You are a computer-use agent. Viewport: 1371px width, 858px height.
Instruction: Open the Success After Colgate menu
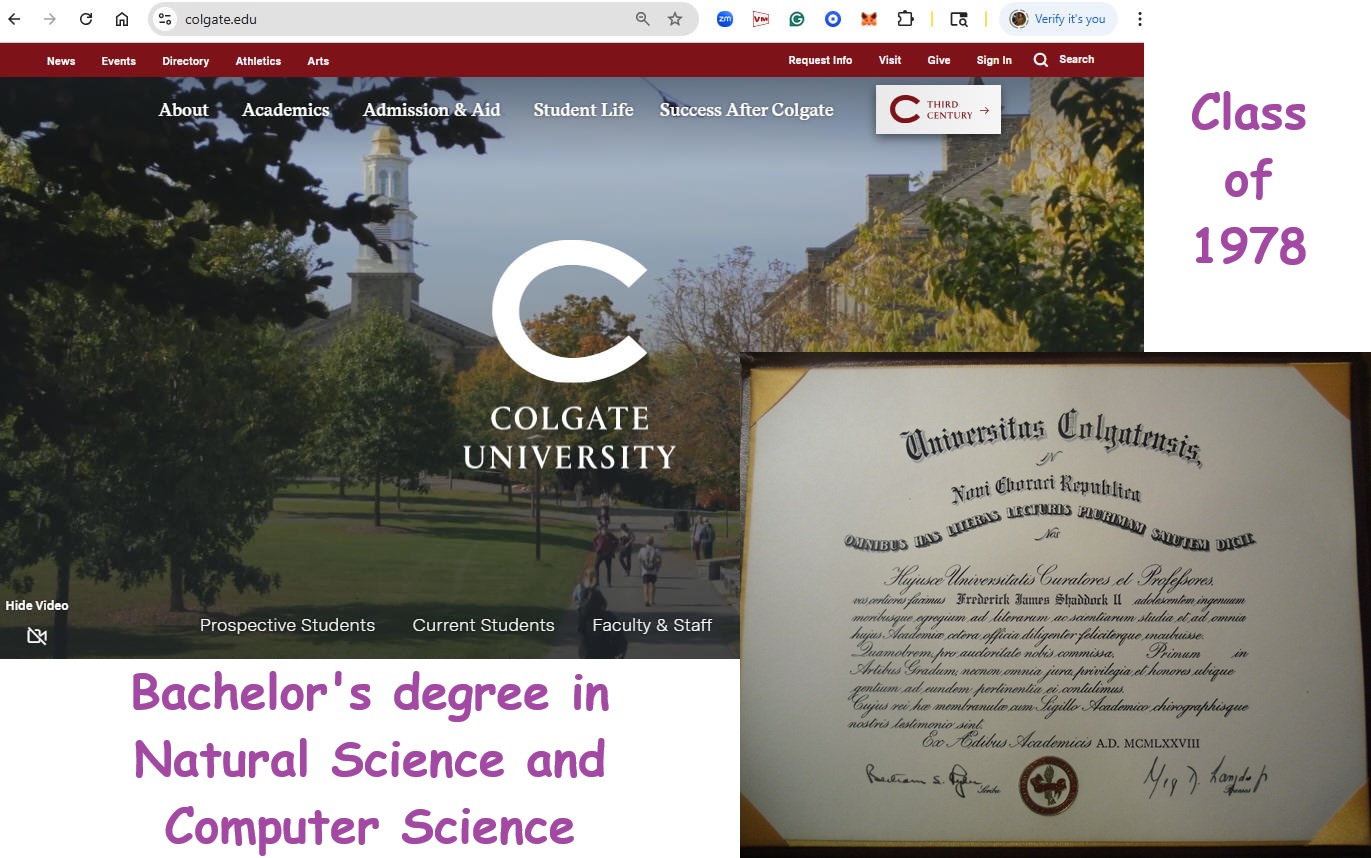(x=746, y=110)
